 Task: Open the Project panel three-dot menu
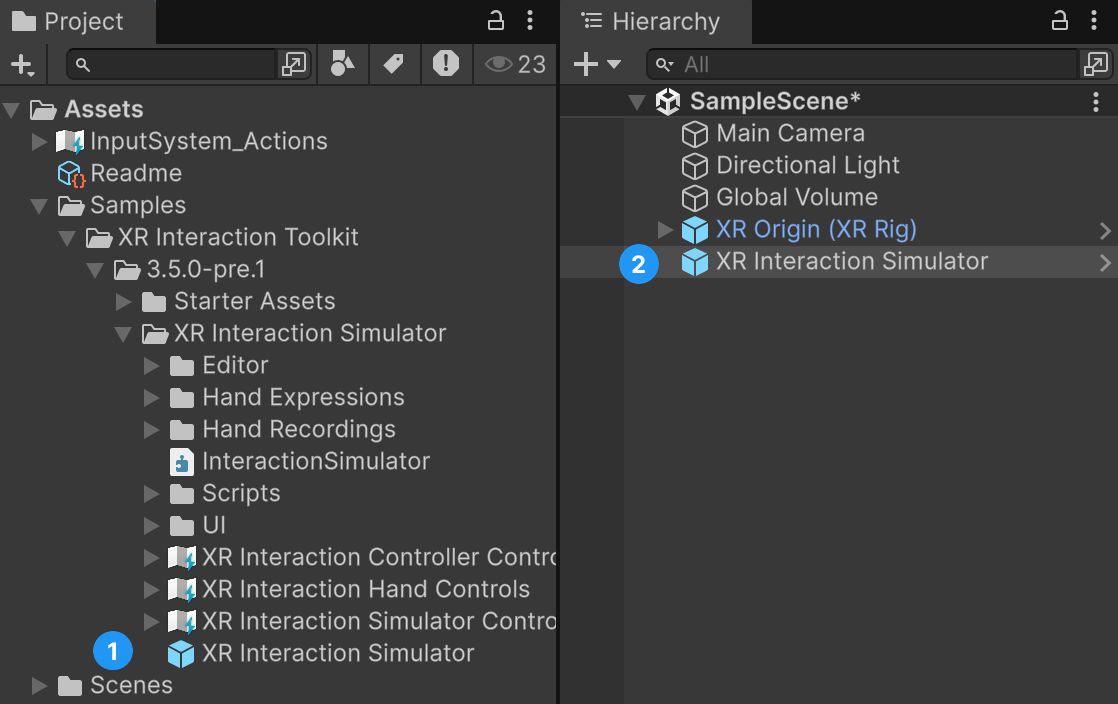(530, 21)
